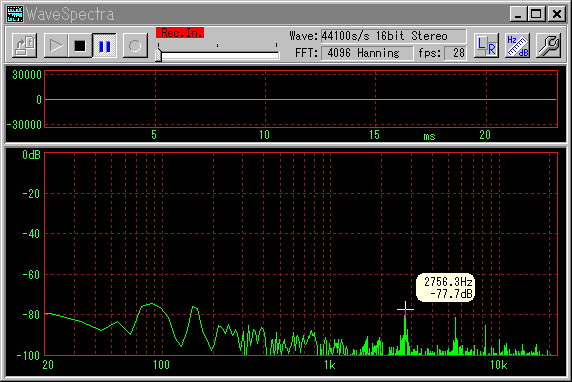The width and height of the screenshot is (572, 382).
Task: Click the 1k frequency axis label
Action: tap(330, 365)
